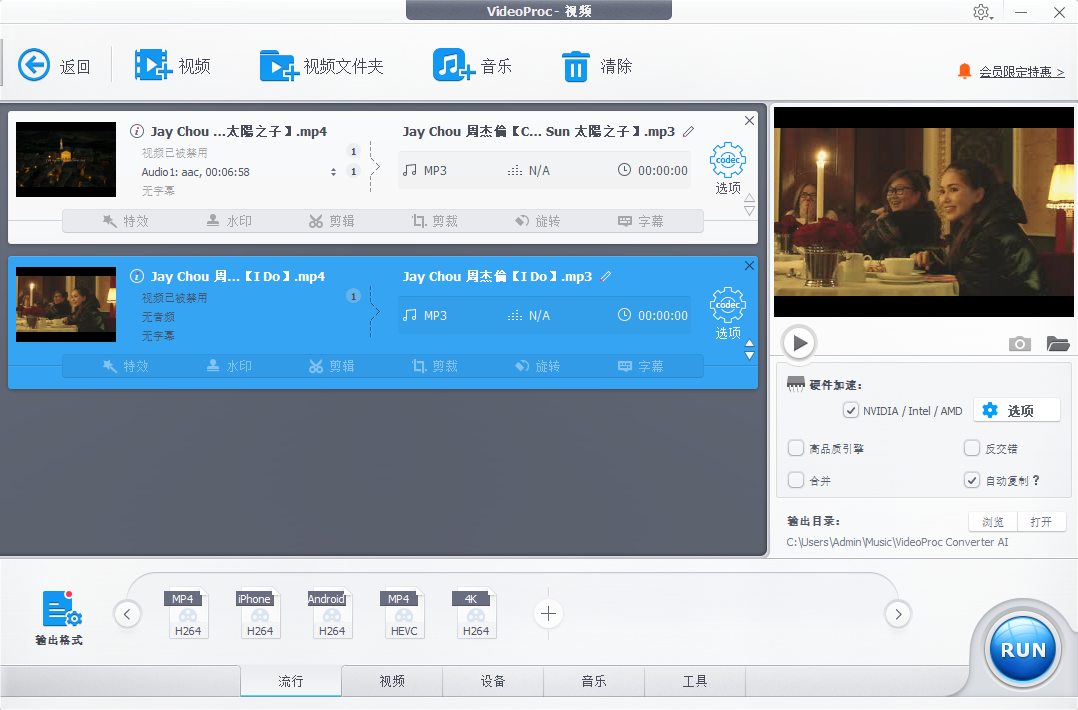Select the 太陽之子 video thumbnail
The height and width of the screenshot is (710, 1078).
tap(66, 159)
